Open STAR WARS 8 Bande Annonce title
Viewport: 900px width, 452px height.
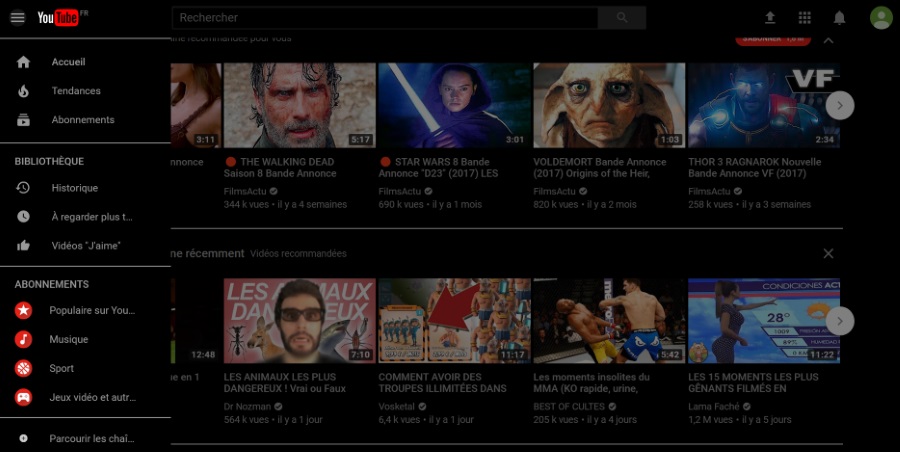click(439, 167)
